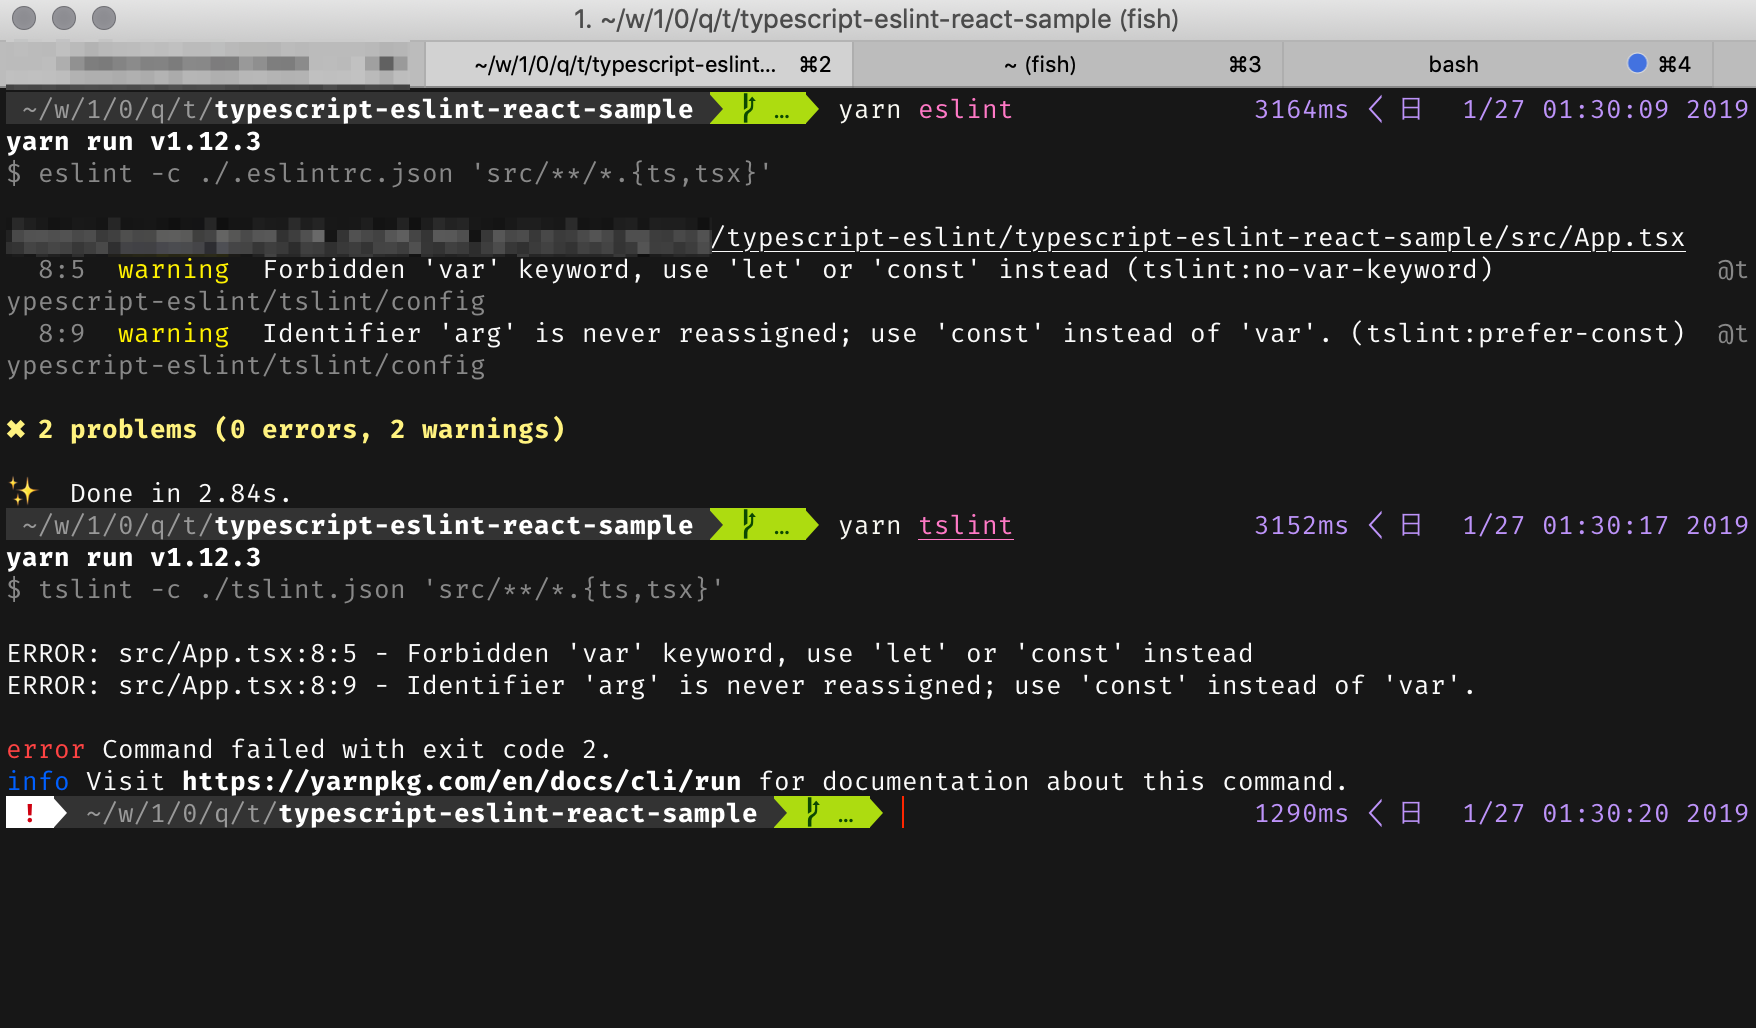Open the yarnpkg.com documentation URL

point(460,781)
